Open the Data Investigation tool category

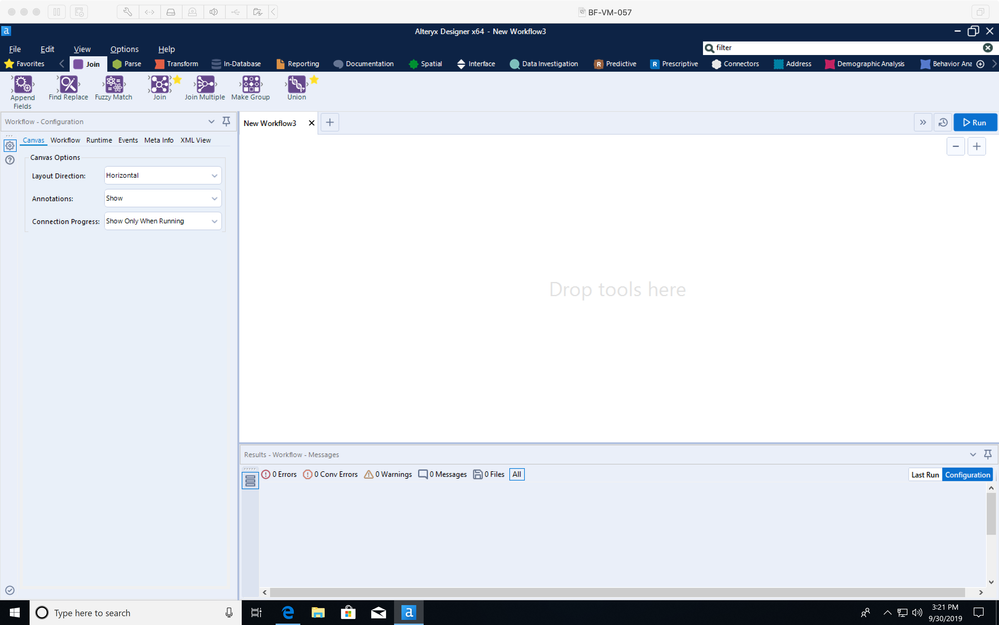point(544,64)
